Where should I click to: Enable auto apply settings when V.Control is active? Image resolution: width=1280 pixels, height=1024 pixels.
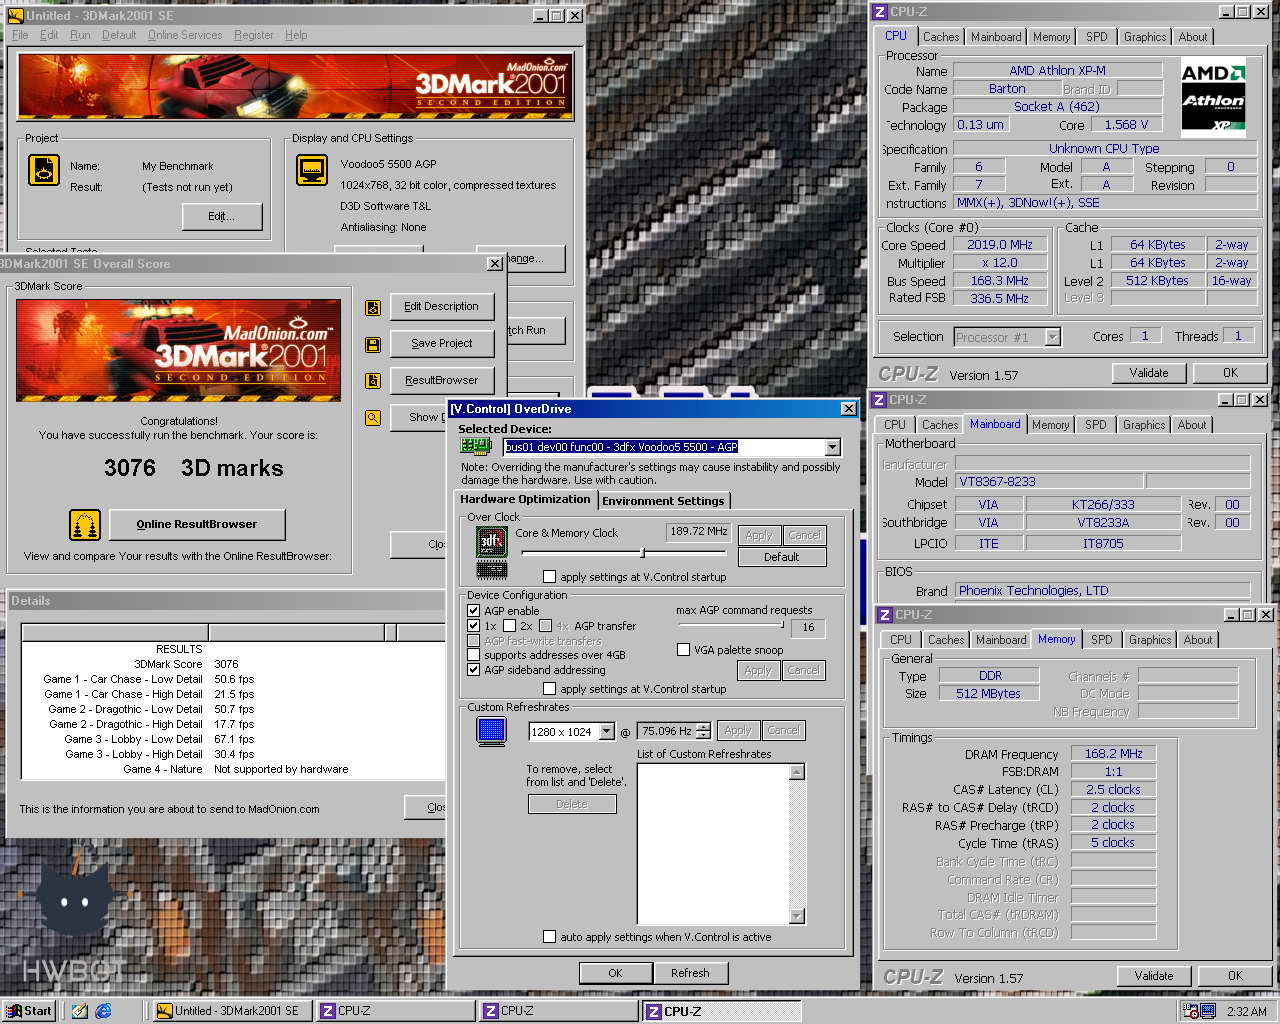pos(549,937)
